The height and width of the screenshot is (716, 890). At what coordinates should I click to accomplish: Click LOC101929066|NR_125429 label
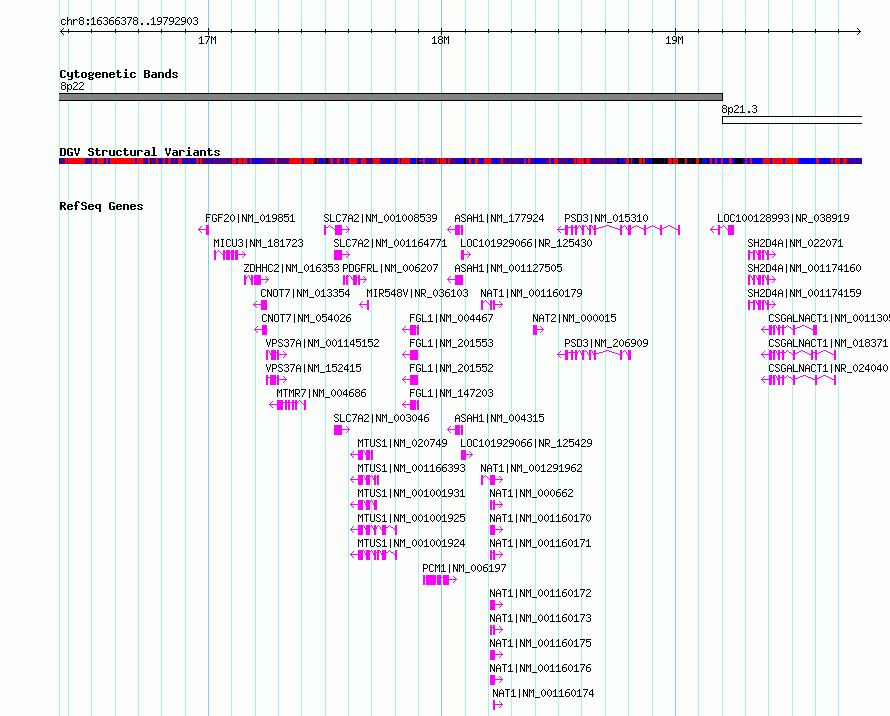pyautogui.click(x=526, y=443)
